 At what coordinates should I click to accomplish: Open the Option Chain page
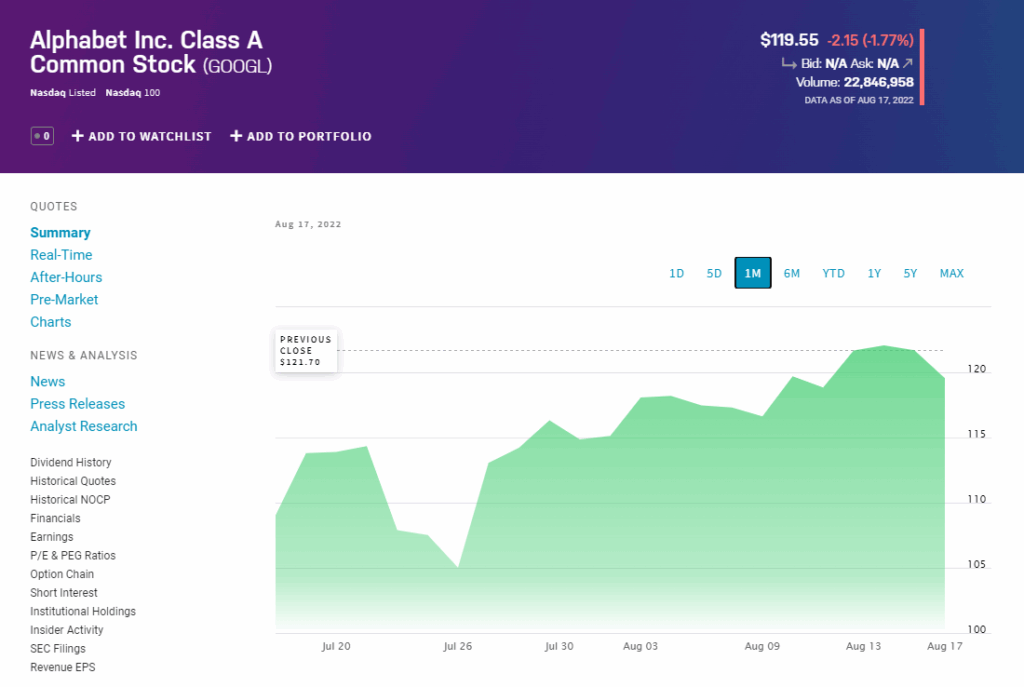pos(62,574)
